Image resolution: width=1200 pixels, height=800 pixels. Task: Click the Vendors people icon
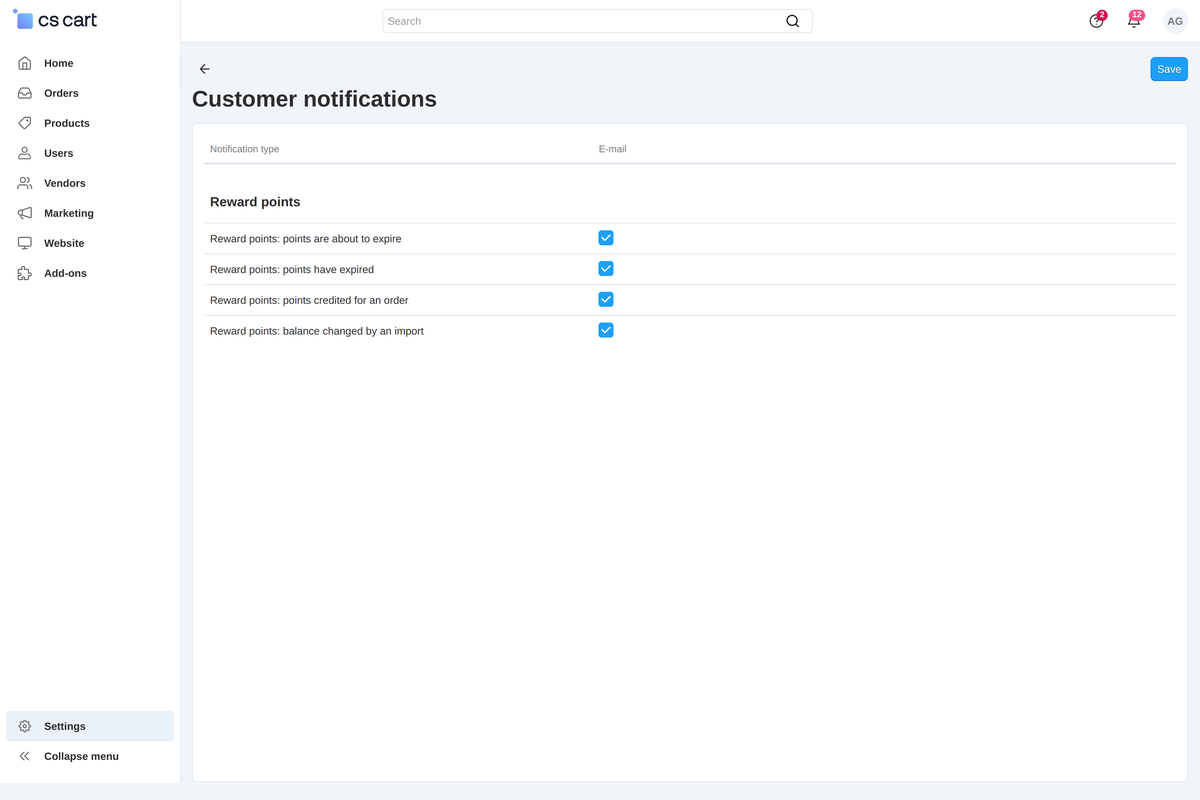pos(25,183)
